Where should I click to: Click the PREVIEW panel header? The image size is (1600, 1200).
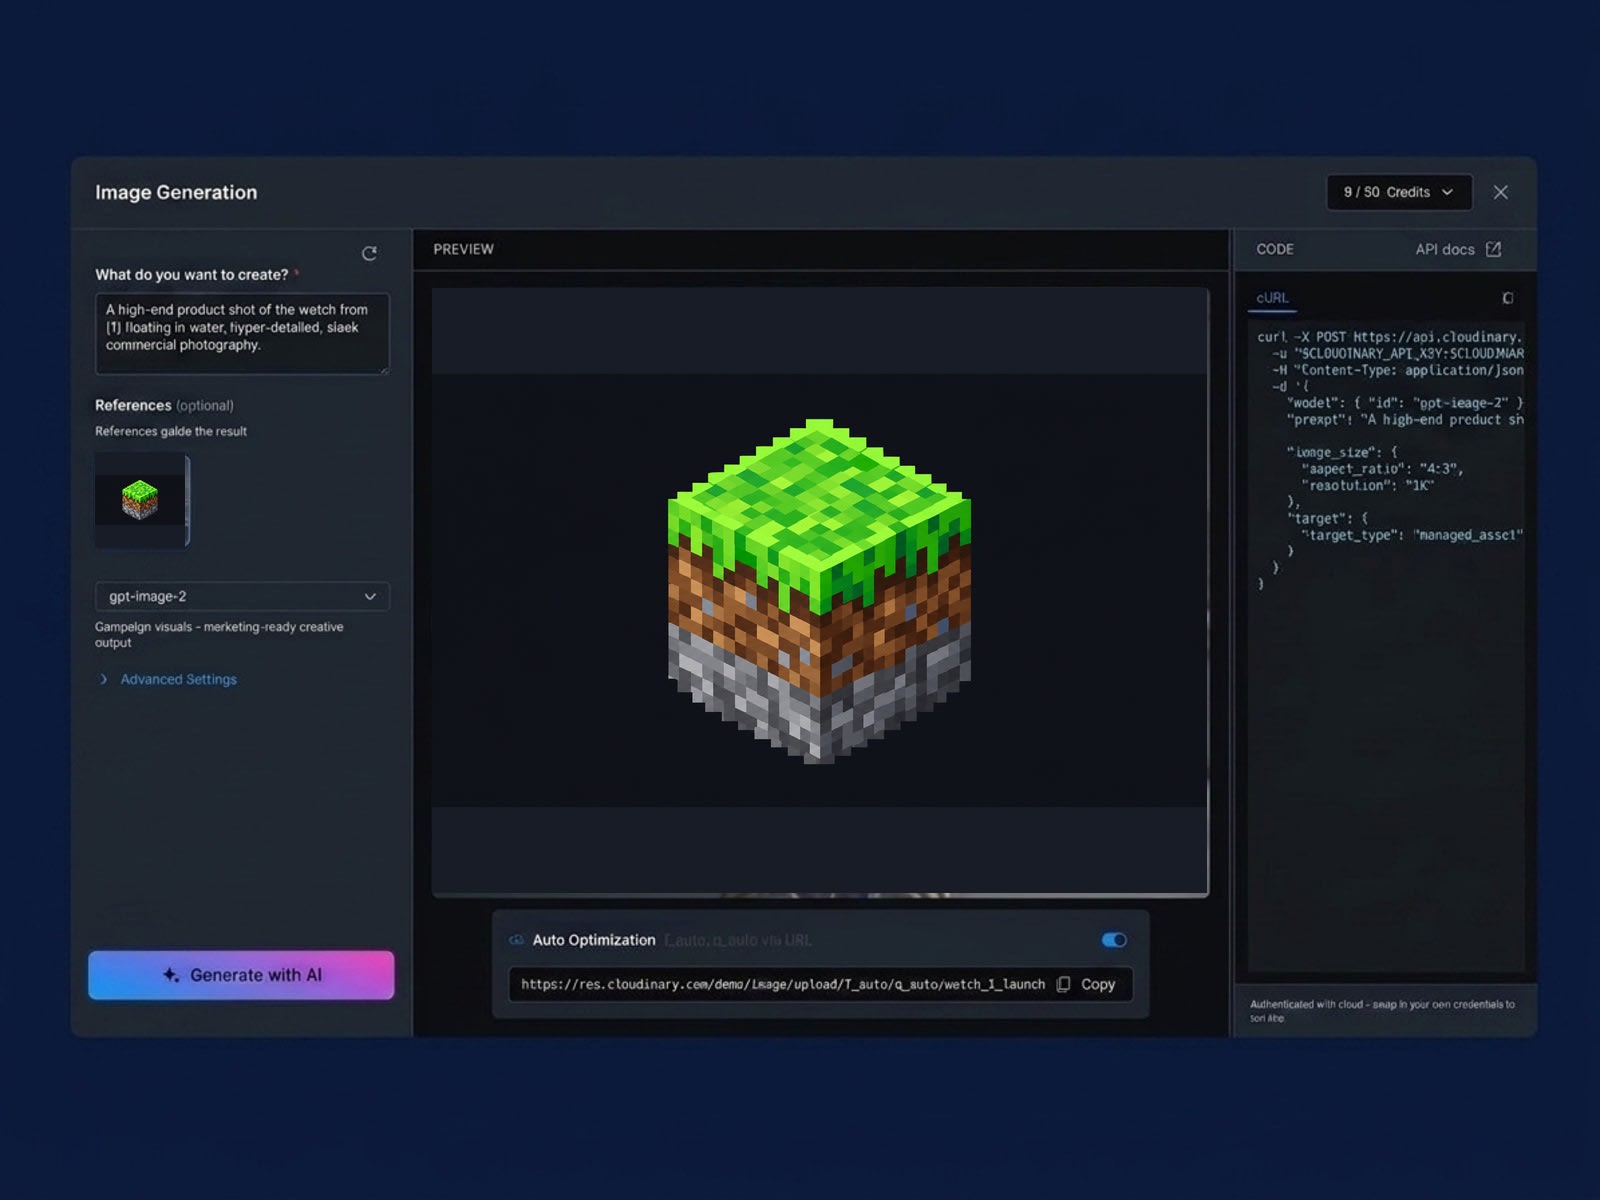pos(463,249)
